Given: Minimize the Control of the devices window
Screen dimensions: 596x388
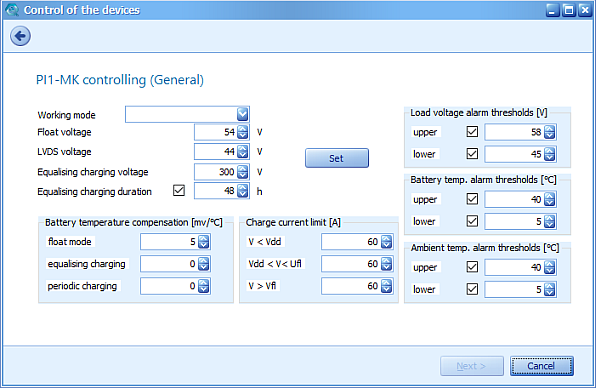Looking at the screenshot, I should click(553, 10).
